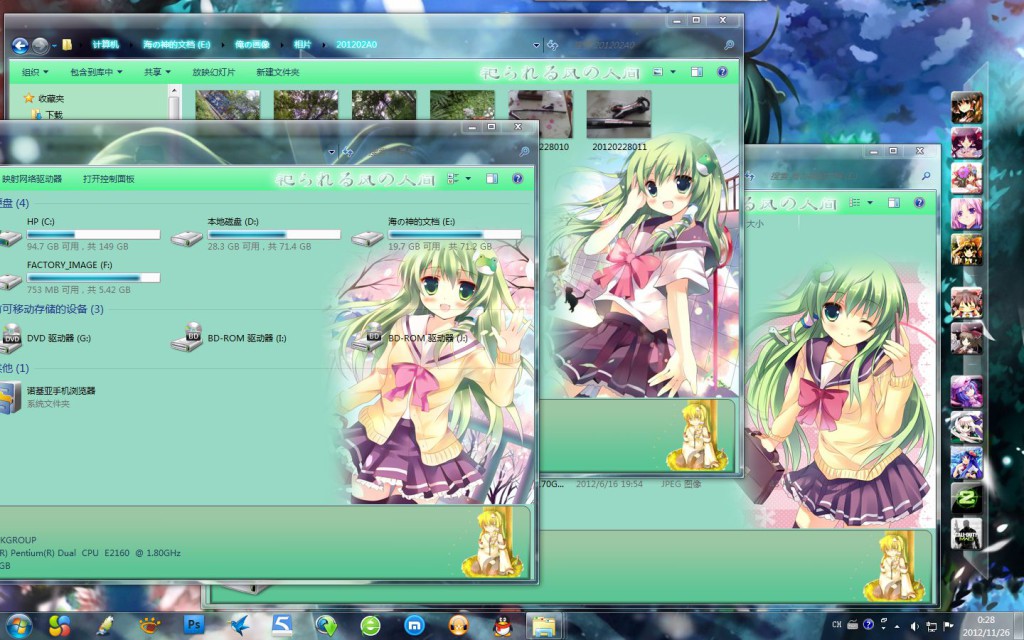Expand the address bar history in 201202A0 window
Viewport: 1024px width, 640px height.
click(x=536, y=45)
